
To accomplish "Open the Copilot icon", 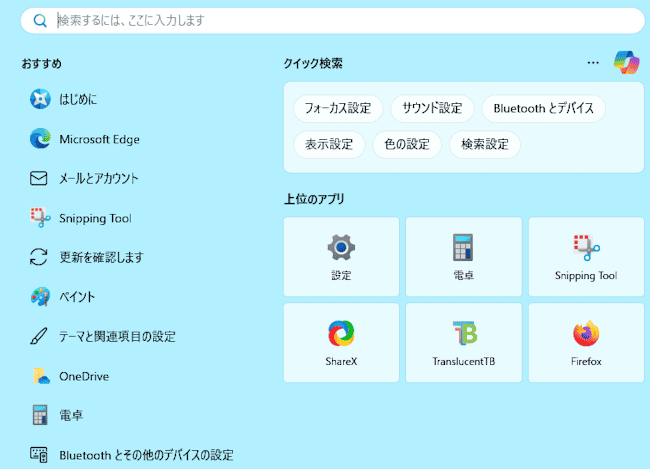I will point(626,63).
